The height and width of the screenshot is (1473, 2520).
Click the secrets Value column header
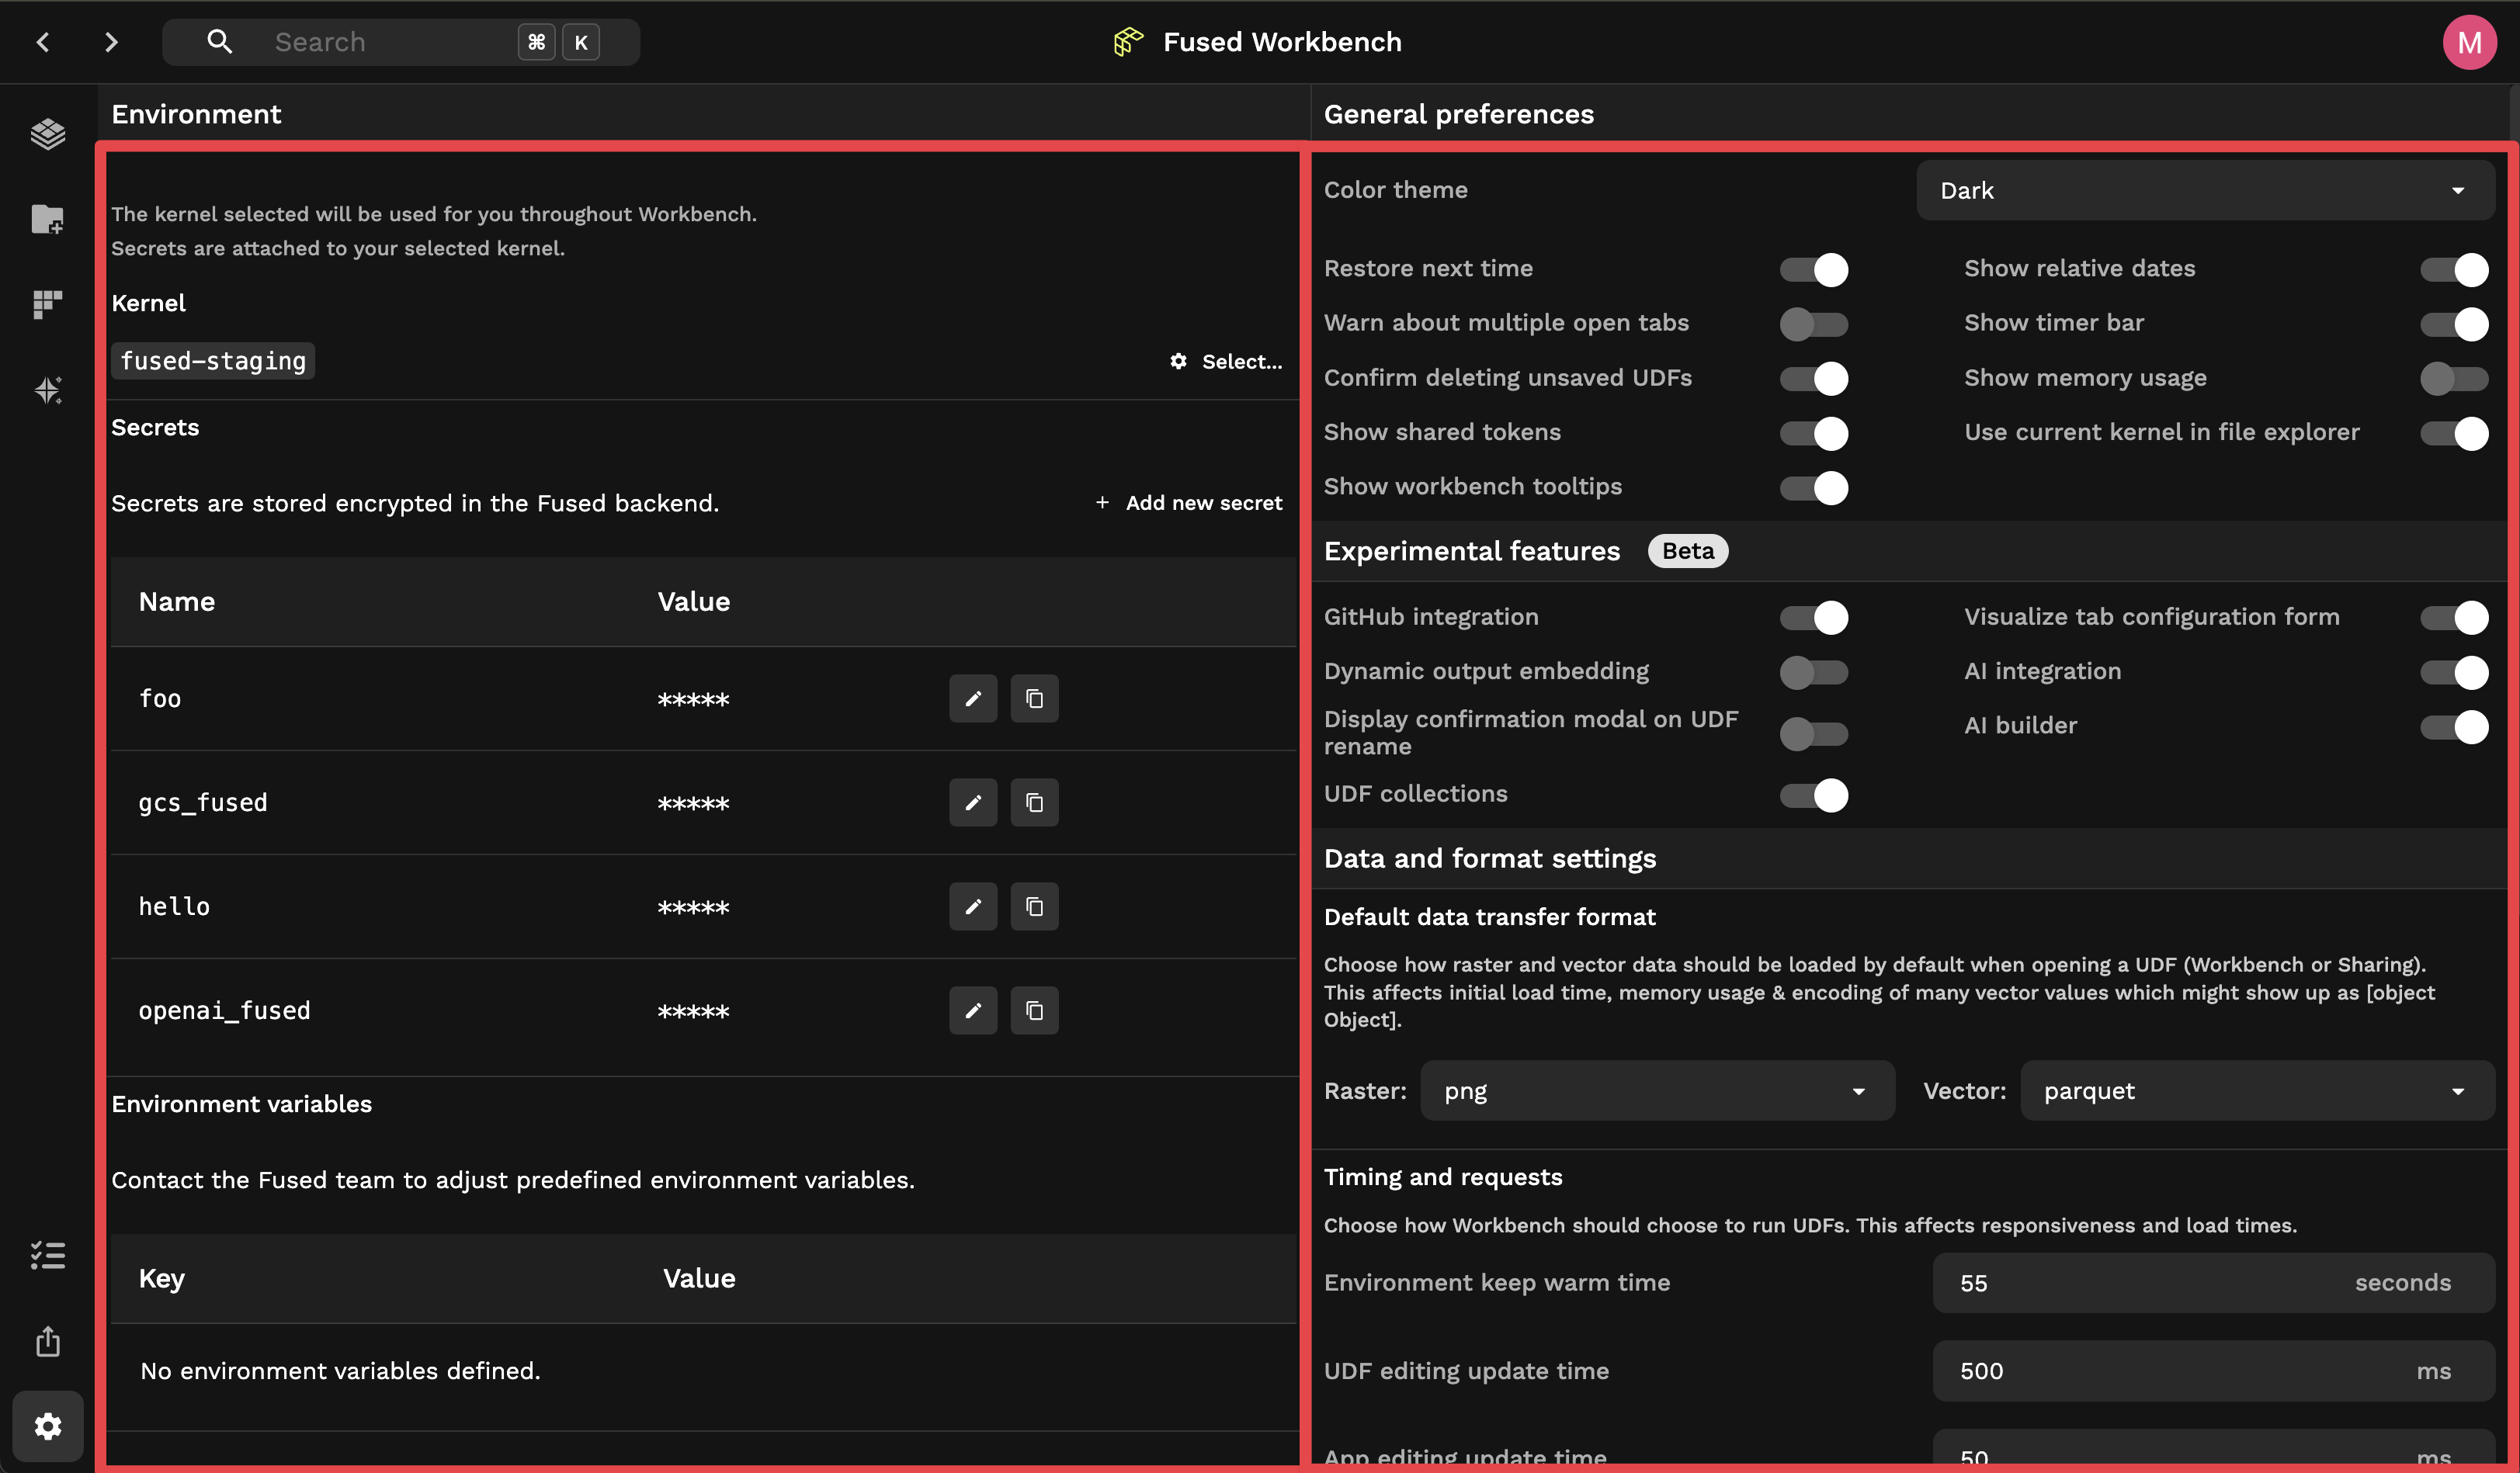[694, 602]
